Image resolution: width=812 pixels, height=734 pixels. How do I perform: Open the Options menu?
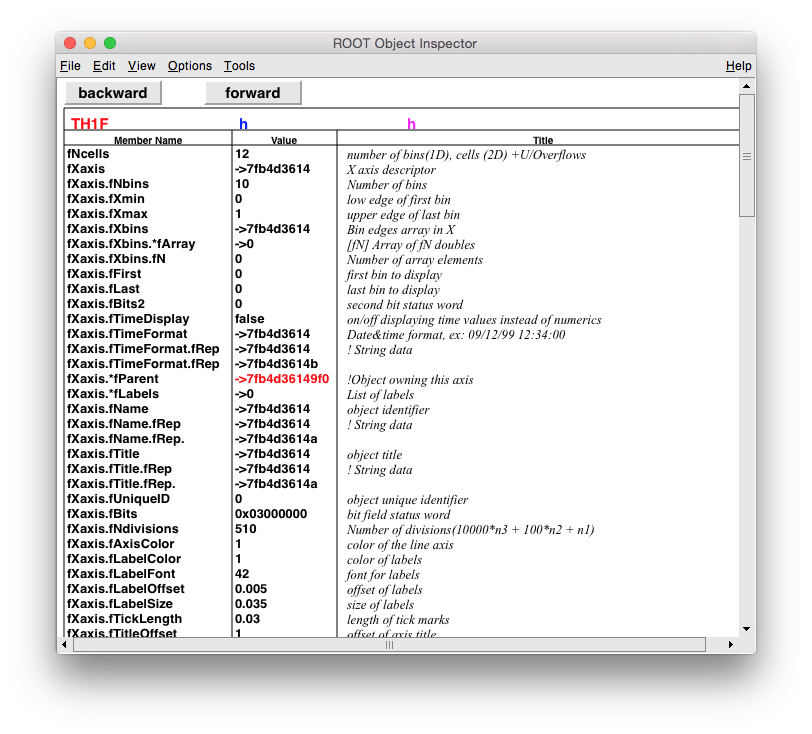190,66
